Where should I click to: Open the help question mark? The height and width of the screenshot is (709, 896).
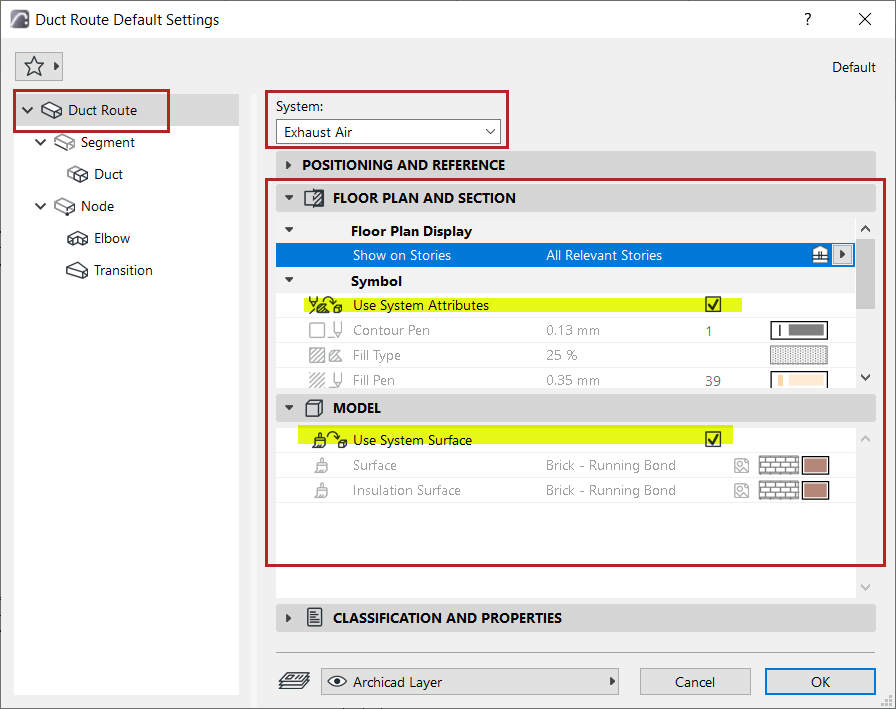pyautogui.click(x=807, y=19)
